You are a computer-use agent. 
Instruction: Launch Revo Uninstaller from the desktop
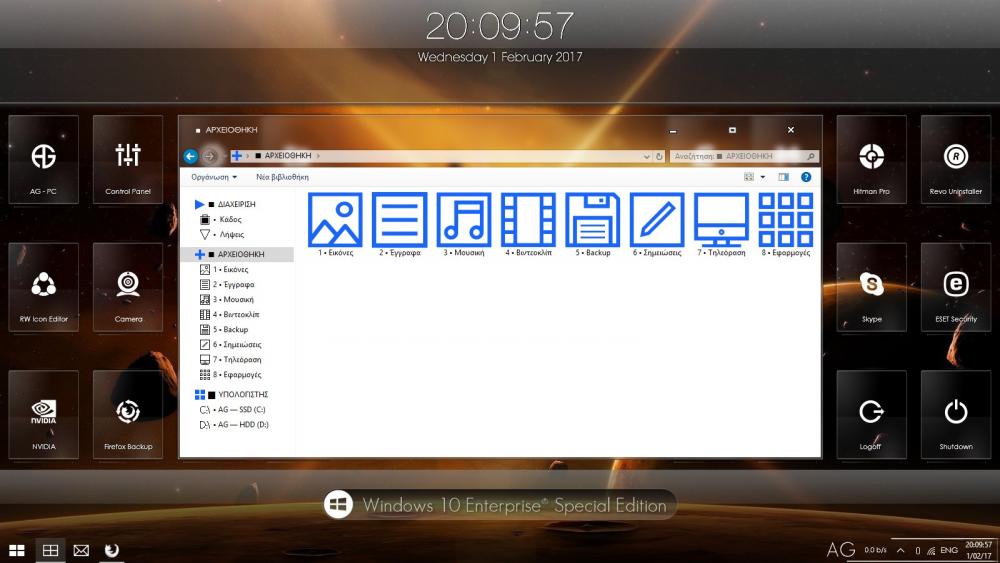tap(955, 159)
